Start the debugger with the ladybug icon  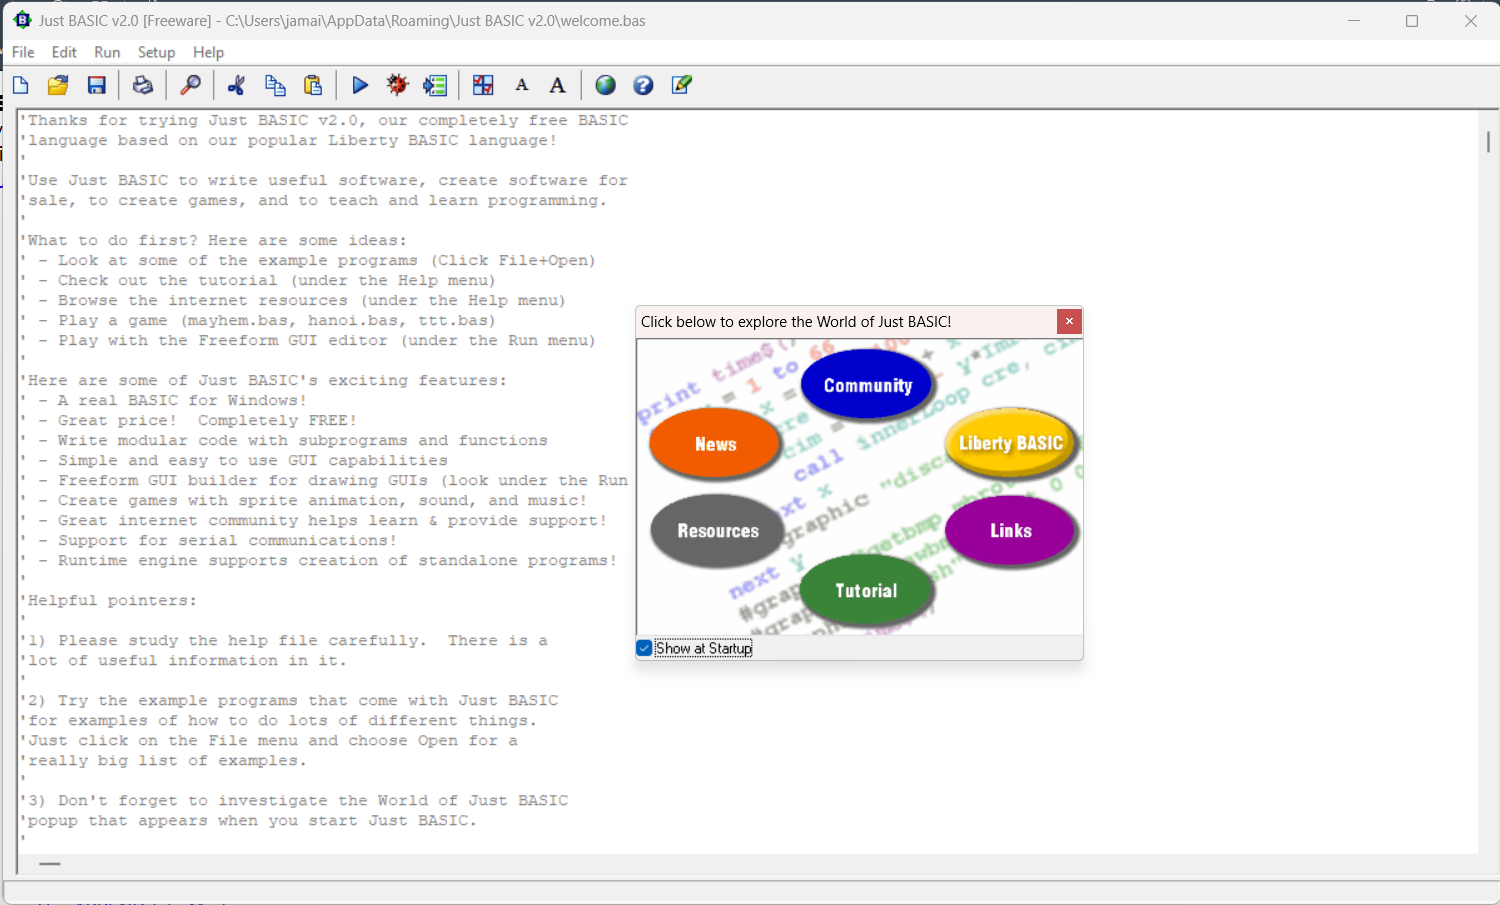pos(398,85)
